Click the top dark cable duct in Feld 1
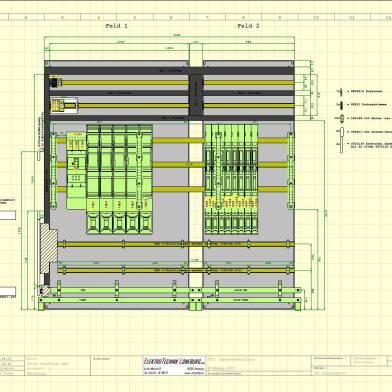Image resolution: width=392 pixels, height=392 pixels. pyautogui.click(x=116, y=71)
